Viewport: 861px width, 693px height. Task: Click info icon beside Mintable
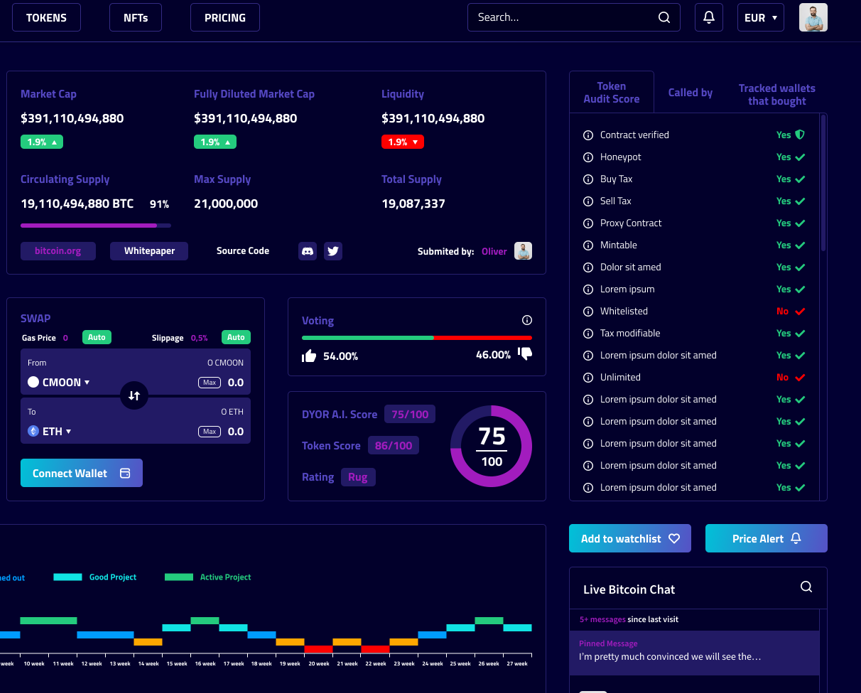pos(588,245)
